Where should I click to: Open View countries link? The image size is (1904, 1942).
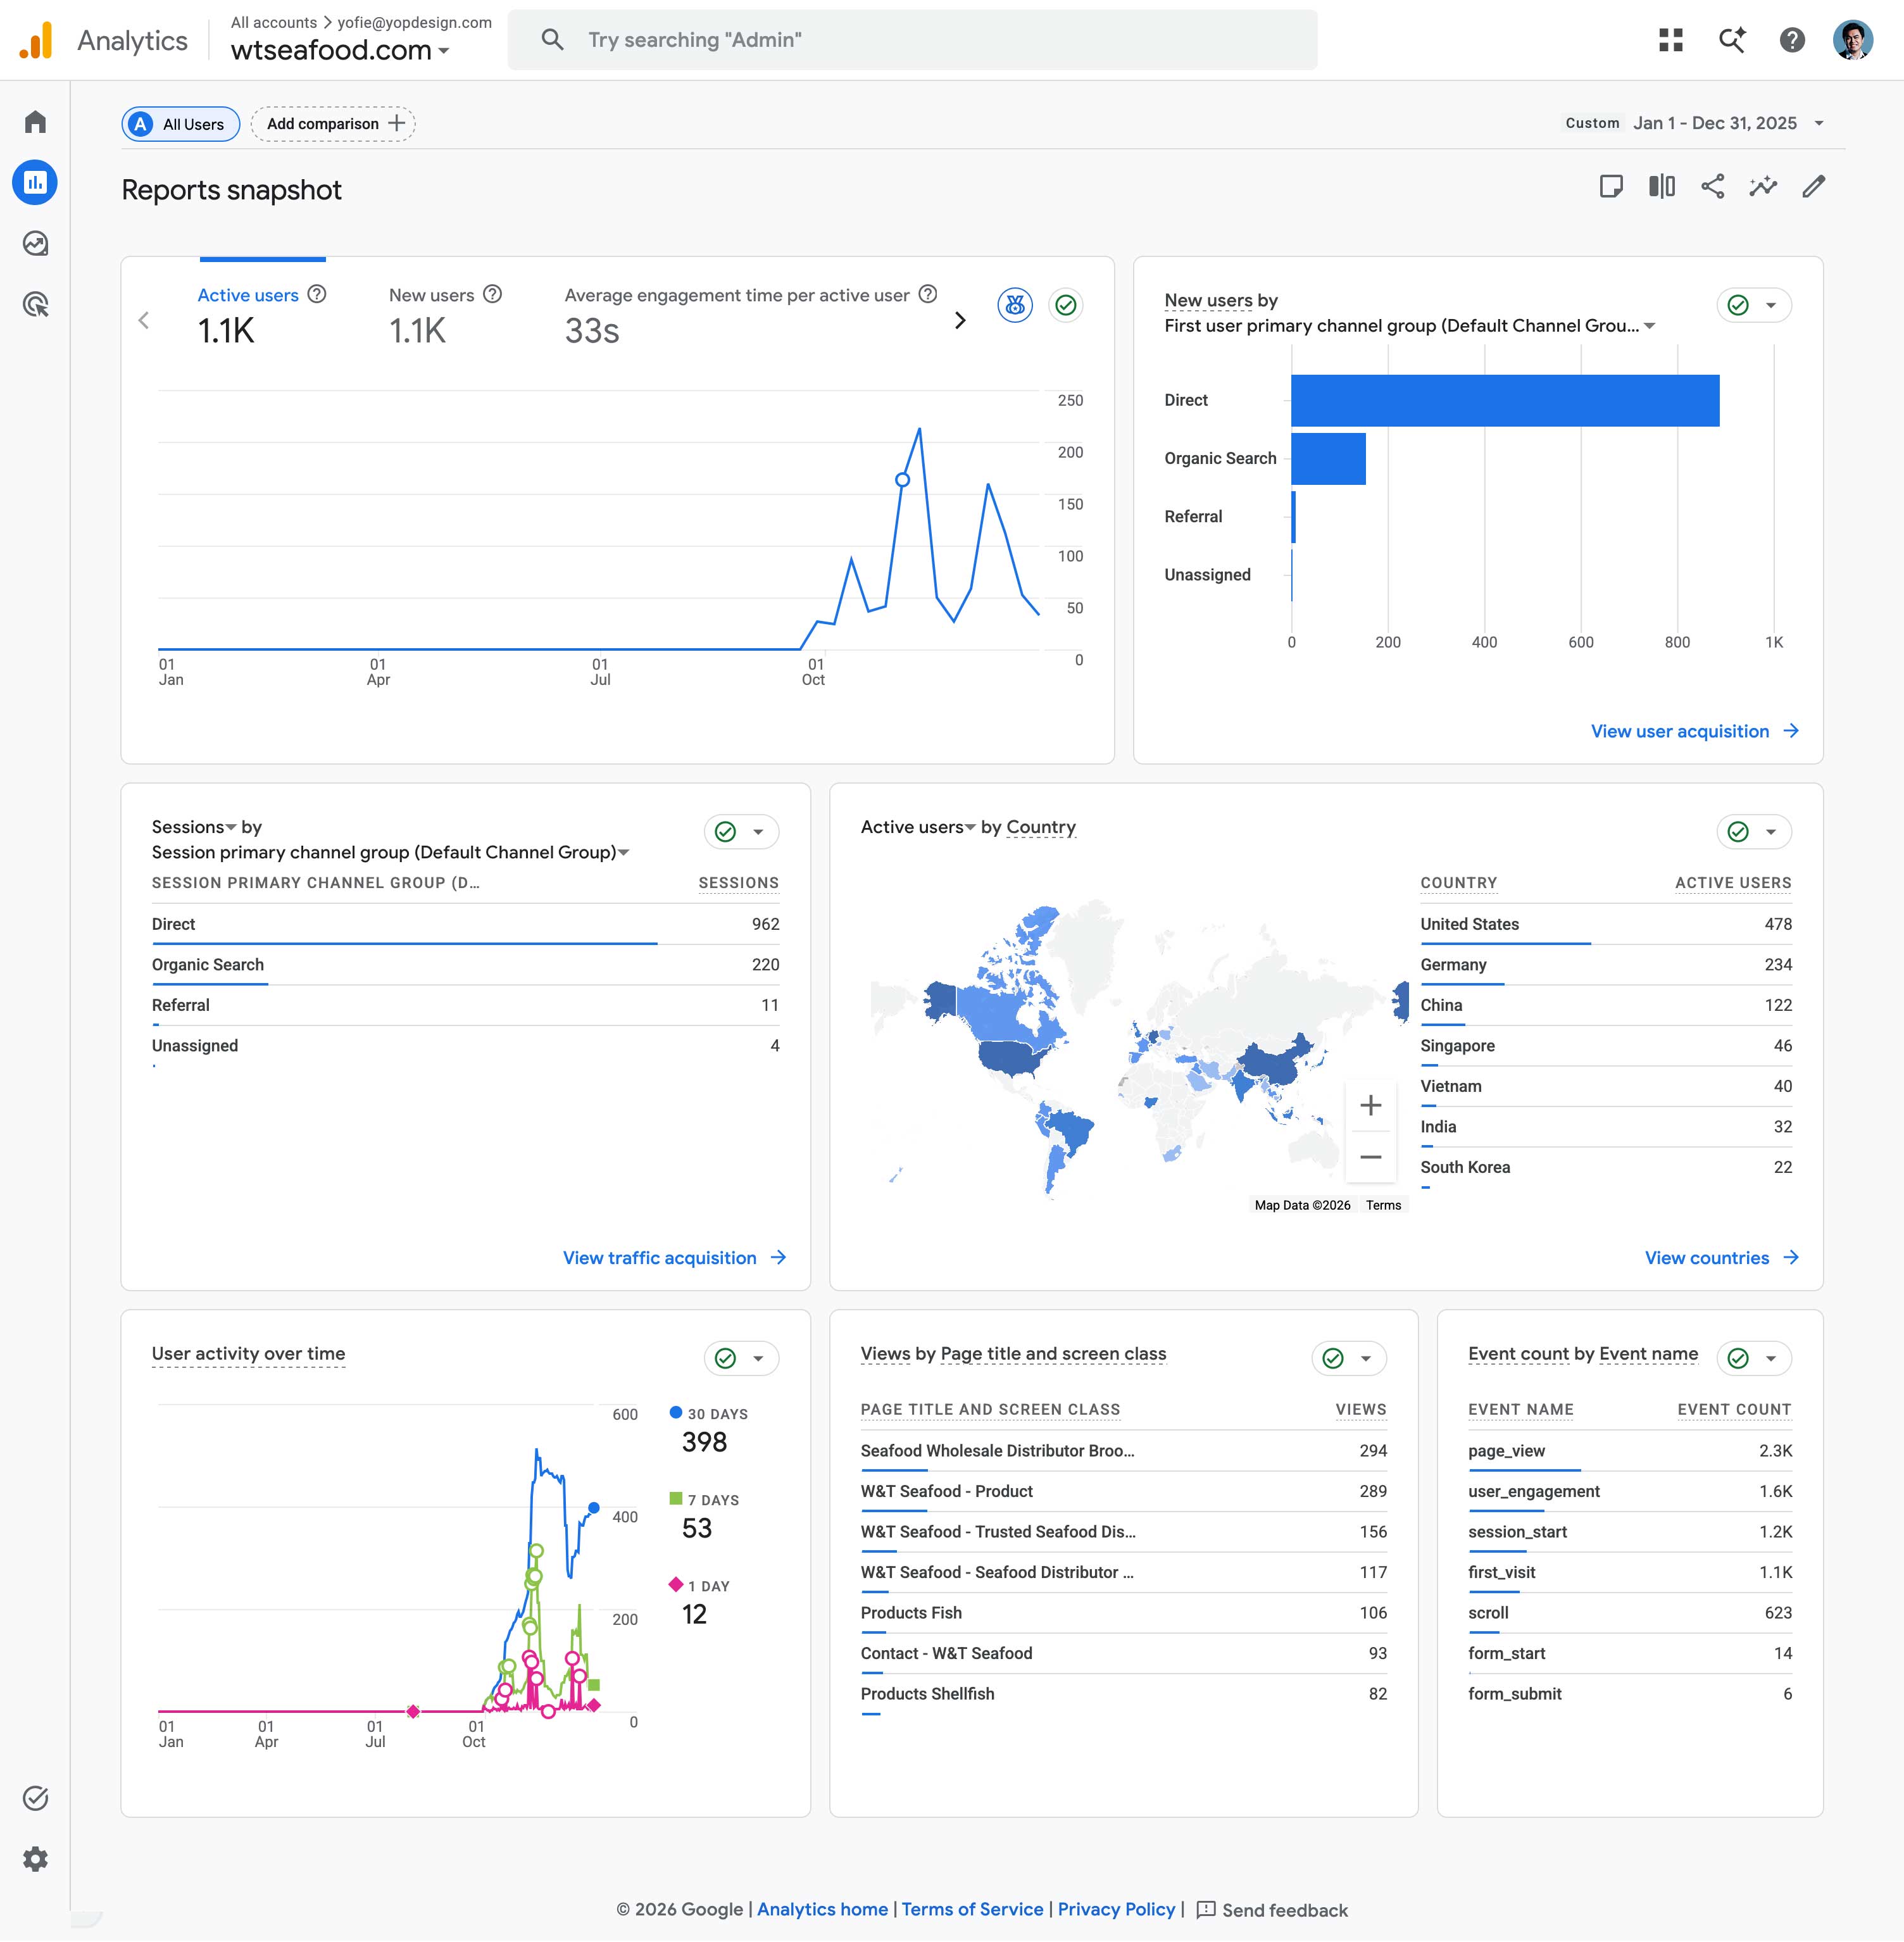[1722, 1258]
